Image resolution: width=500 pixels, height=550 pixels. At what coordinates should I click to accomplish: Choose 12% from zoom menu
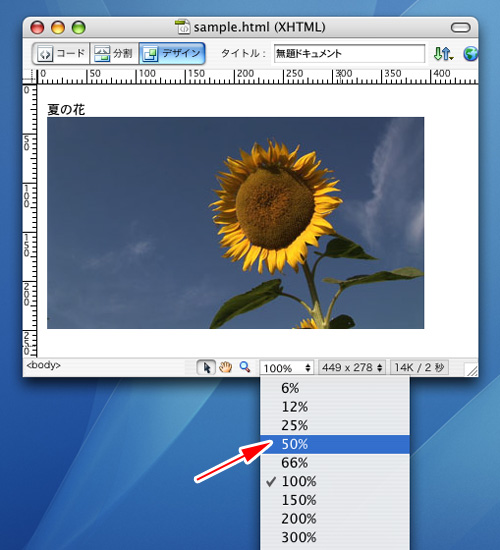pyautogui.click(x=335, y=407)
